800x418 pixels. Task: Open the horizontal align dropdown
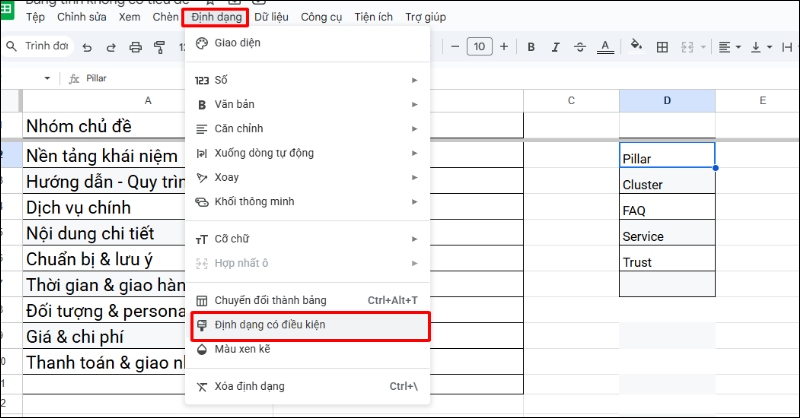[729, 47]
